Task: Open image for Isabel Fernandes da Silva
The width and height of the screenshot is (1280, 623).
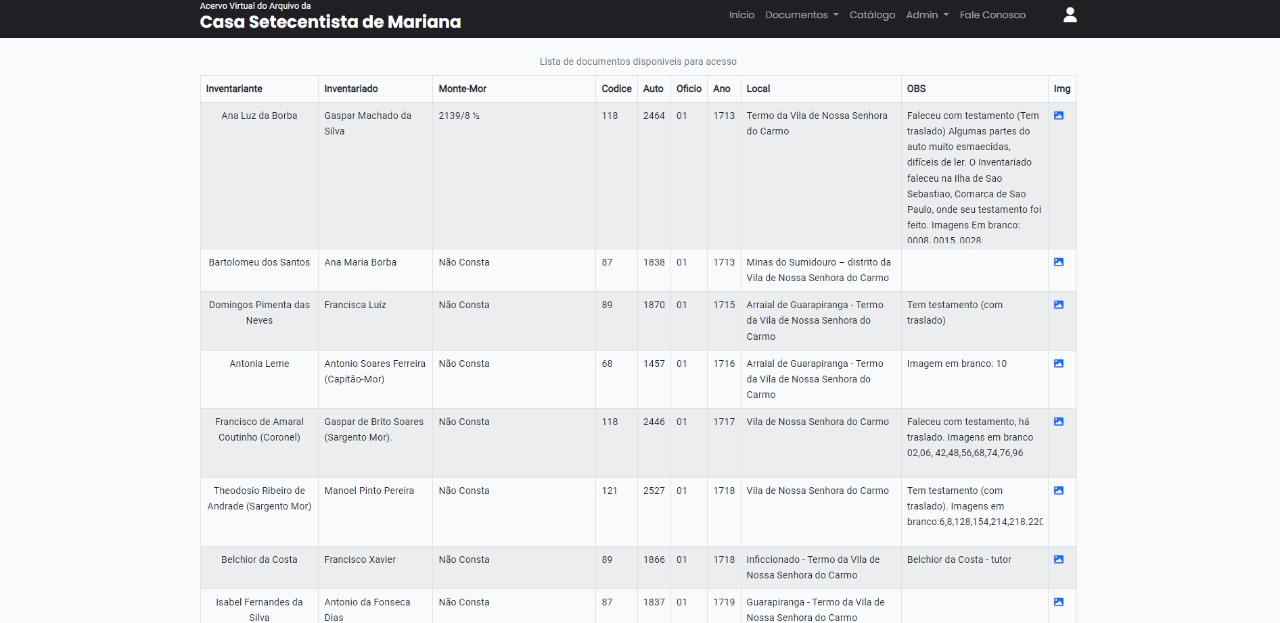Action: (x=1058, y=602)
